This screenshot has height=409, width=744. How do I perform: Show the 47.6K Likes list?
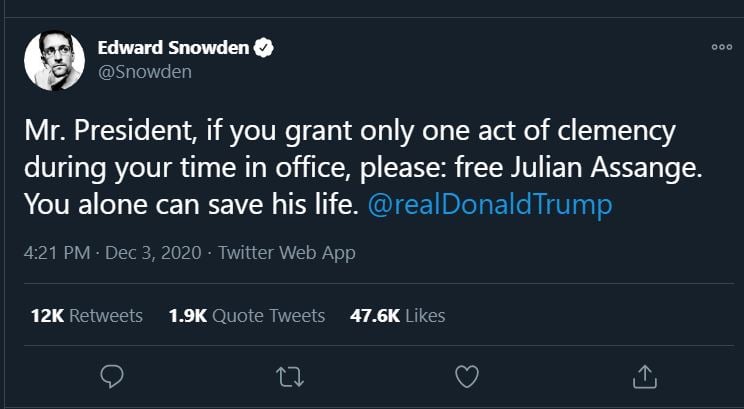[x=397, y=315]
